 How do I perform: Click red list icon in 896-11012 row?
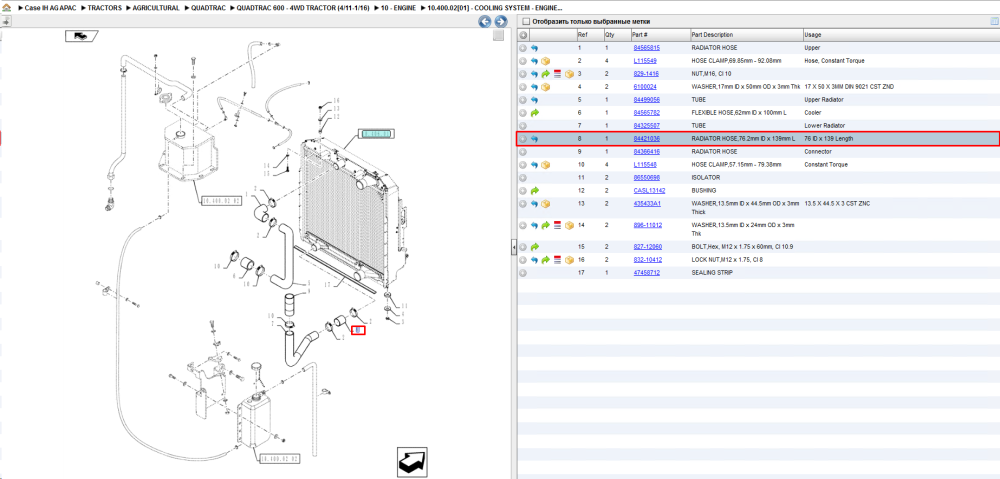(x=557, y=225)
